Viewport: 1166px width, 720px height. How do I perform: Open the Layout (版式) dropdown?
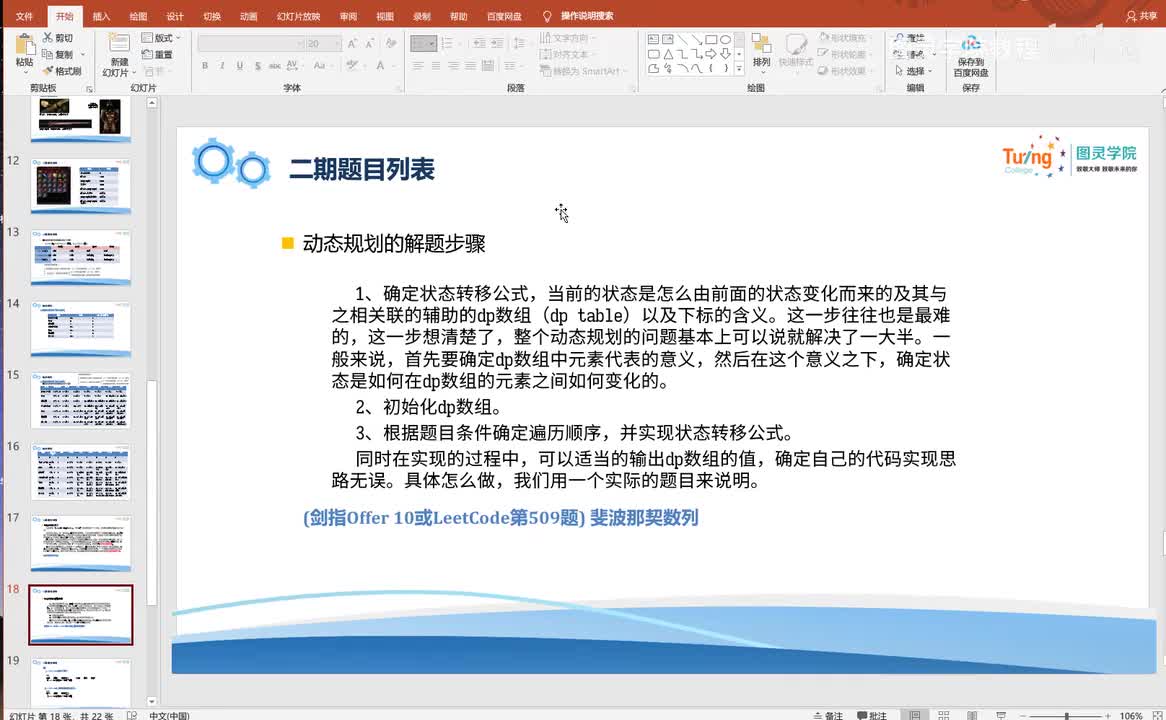[161, 37]
